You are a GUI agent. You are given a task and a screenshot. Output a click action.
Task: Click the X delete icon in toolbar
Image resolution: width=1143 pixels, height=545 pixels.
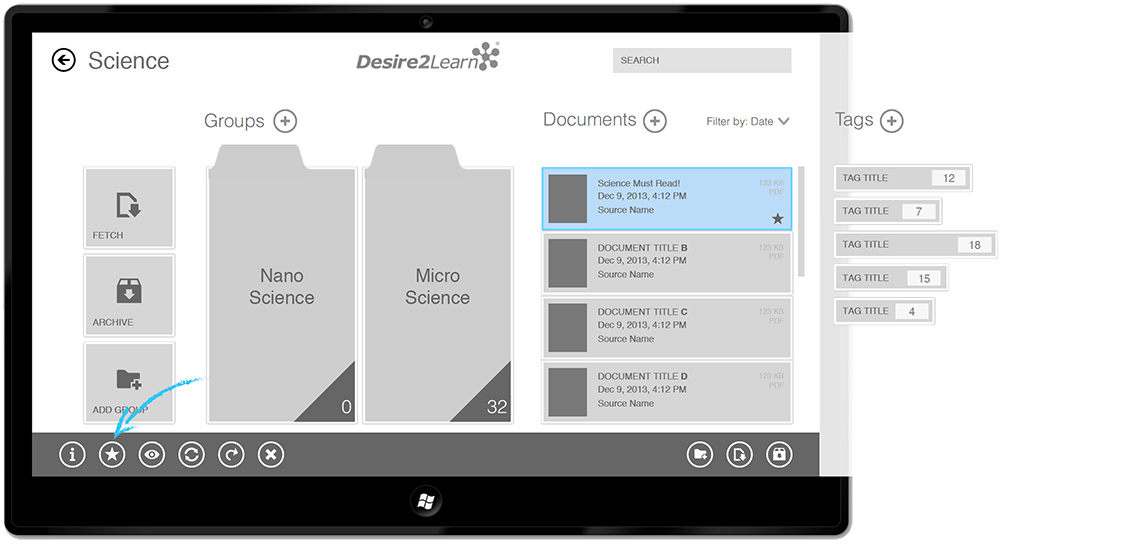[271, 455]
